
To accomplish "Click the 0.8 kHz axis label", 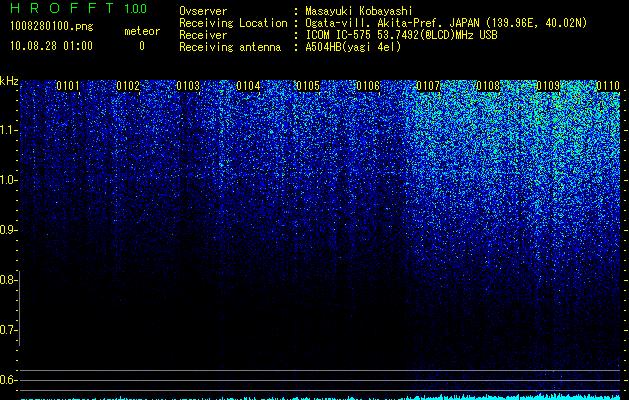I will [8, 280].
